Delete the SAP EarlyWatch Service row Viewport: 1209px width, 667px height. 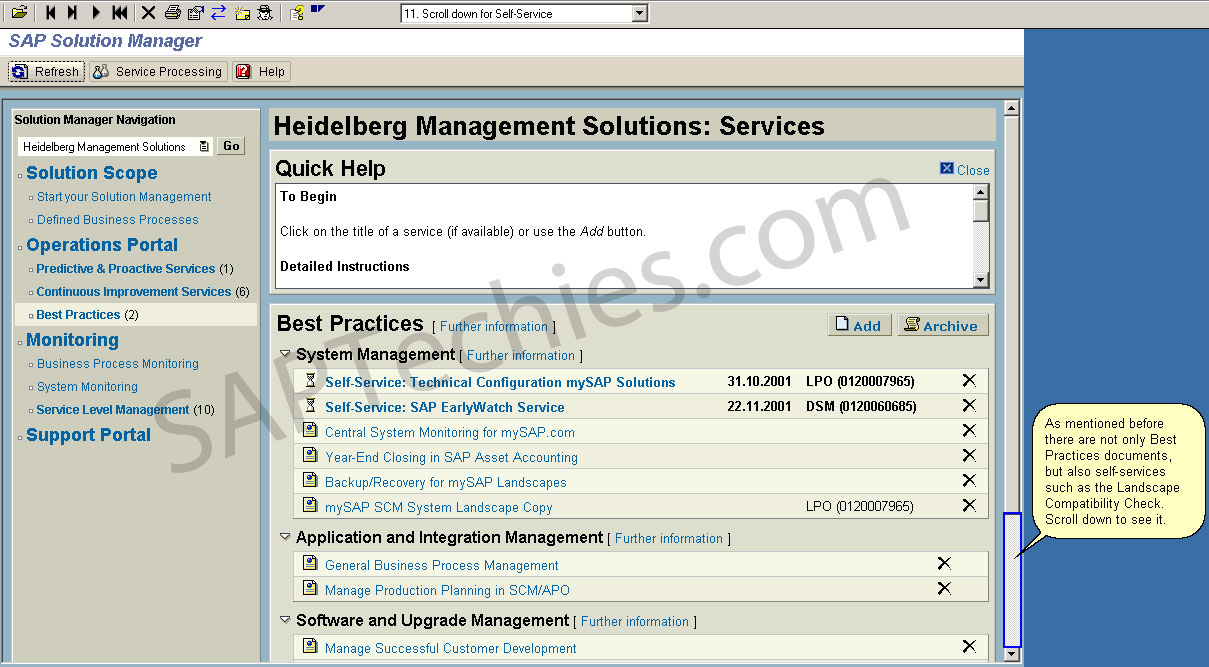coord(968,405)
